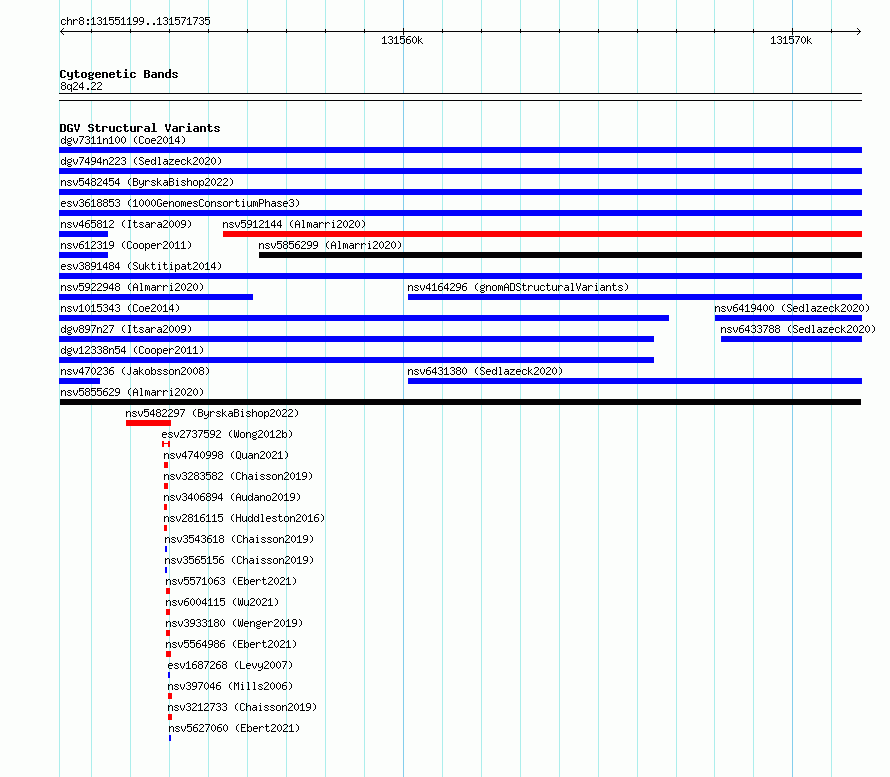The height and width of the screenshot is (777, 890).
Task: Click nsv3406894 (Audano2019) label
Action: (x=232, y=497)
